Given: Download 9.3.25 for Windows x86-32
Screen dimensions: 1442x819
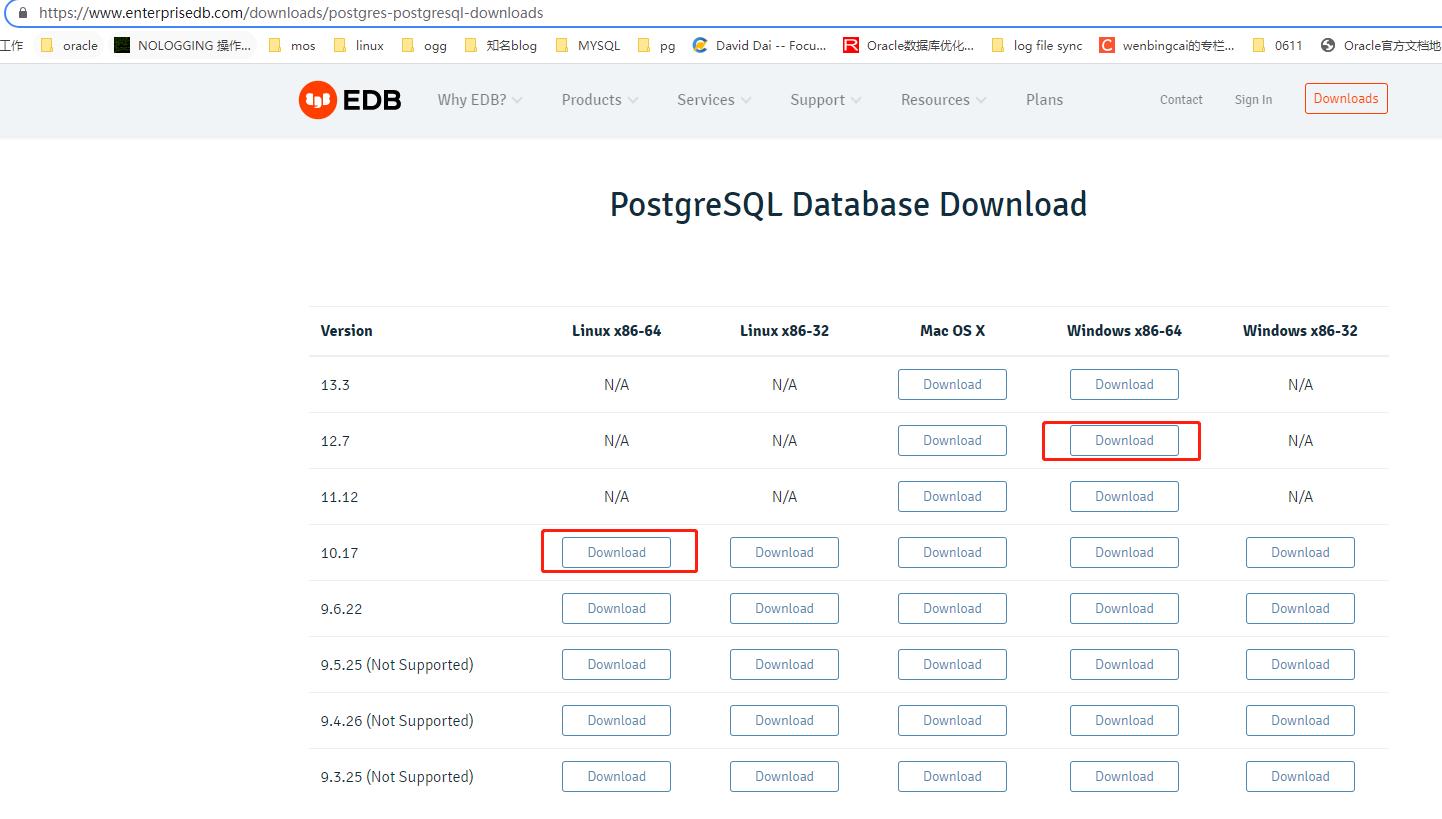Looking at the screenshot, I should click(1300, 776).
